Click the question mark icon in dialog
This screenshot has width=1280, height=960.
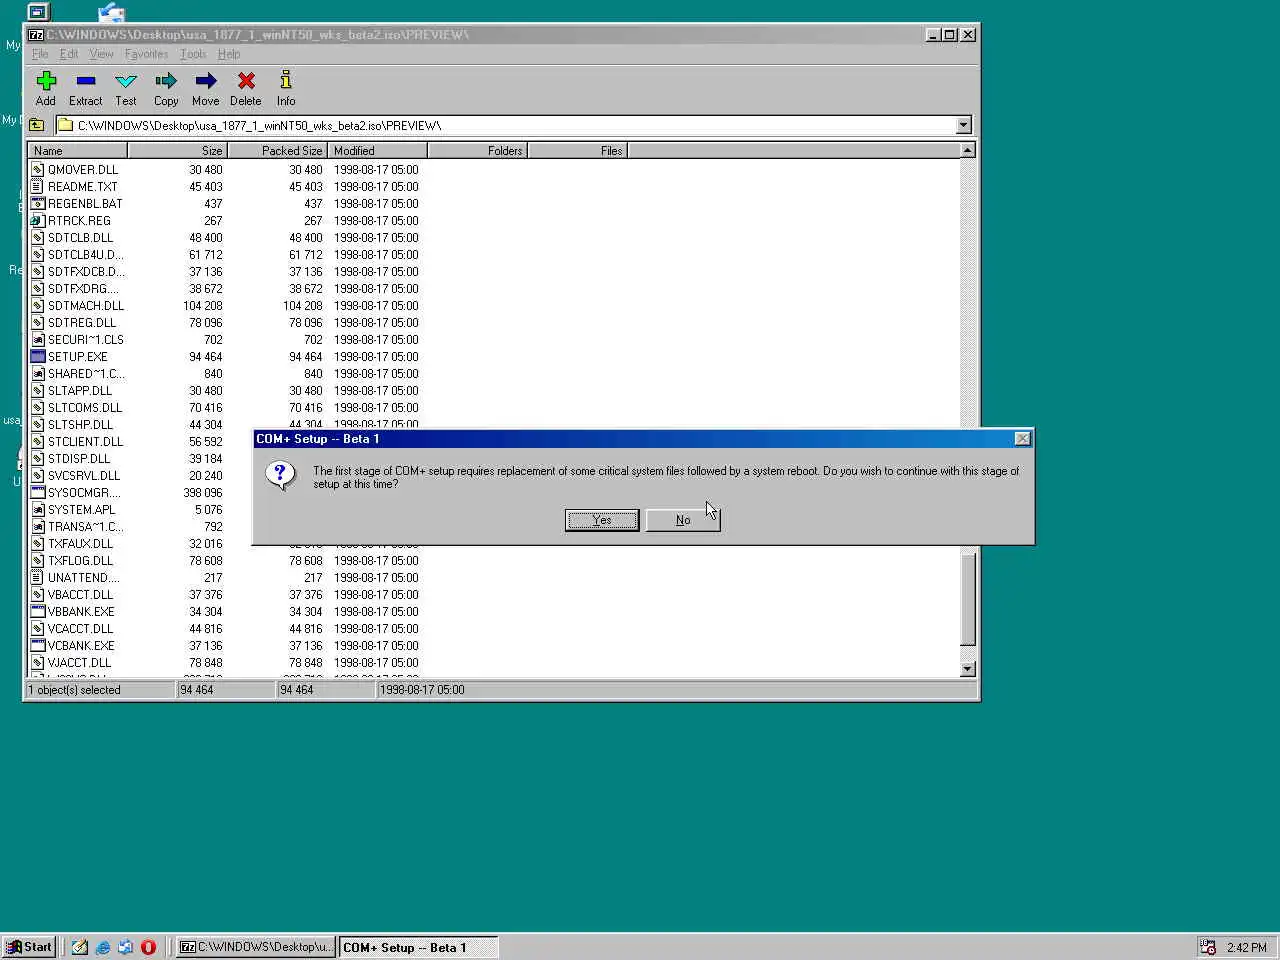280,476
